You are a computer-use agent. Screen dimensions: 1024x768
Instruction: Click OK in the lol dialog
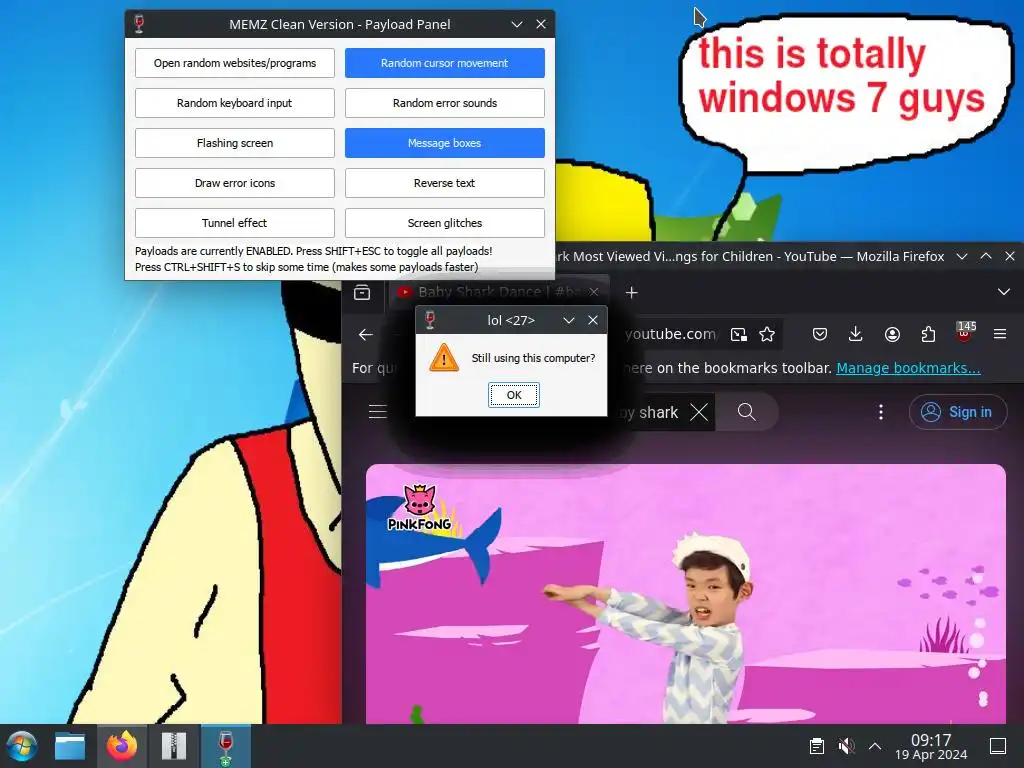(514, 395)
